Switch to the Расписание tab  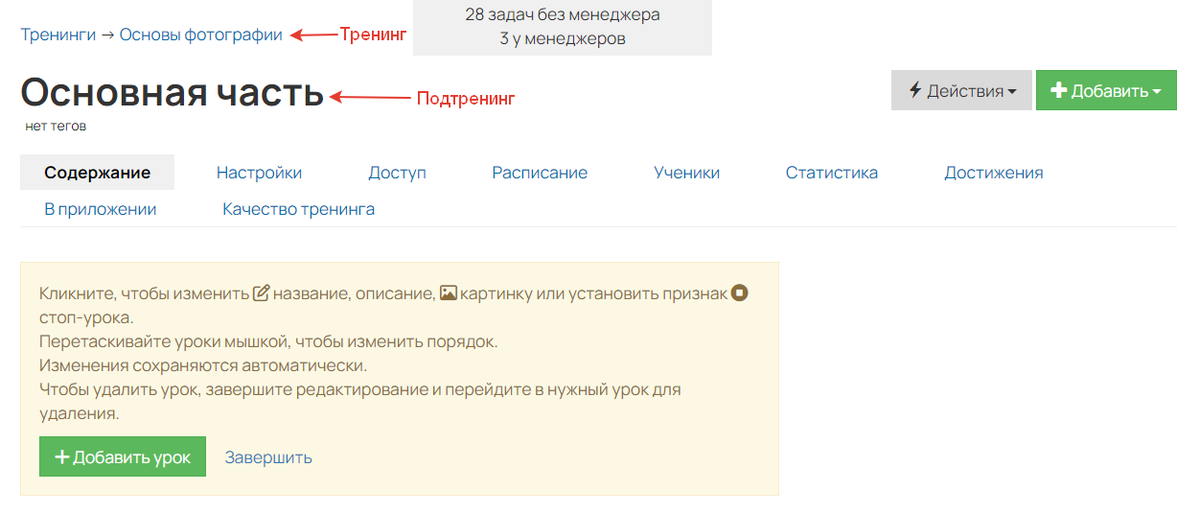pos(539,172)
